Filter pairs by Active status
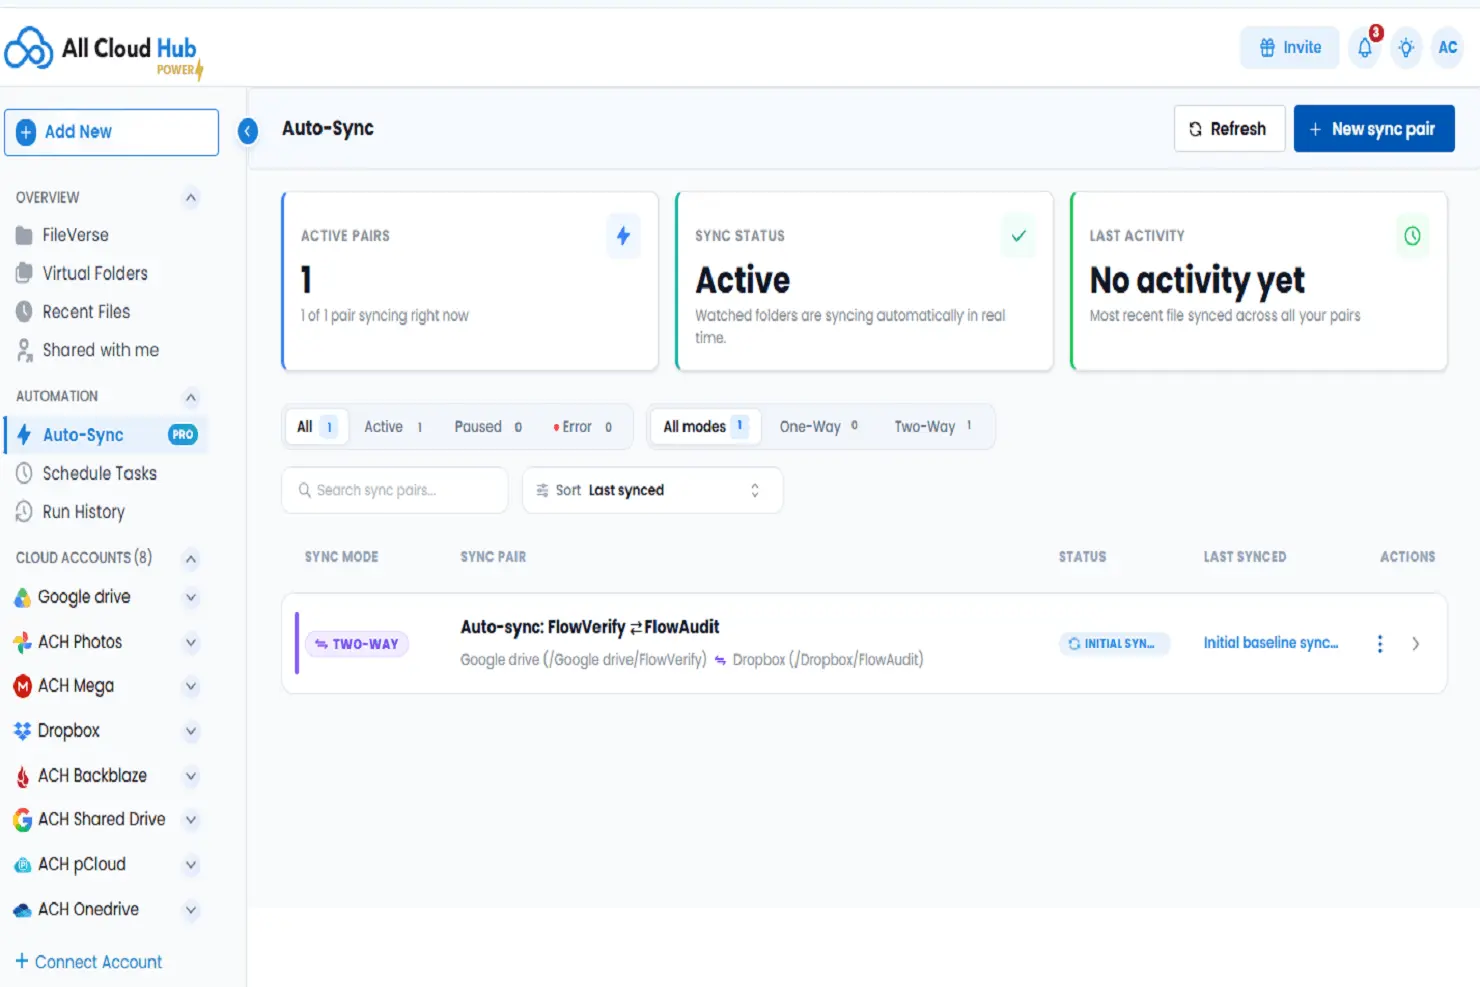Screen dimensions: 1480x987 click(393, 427)
